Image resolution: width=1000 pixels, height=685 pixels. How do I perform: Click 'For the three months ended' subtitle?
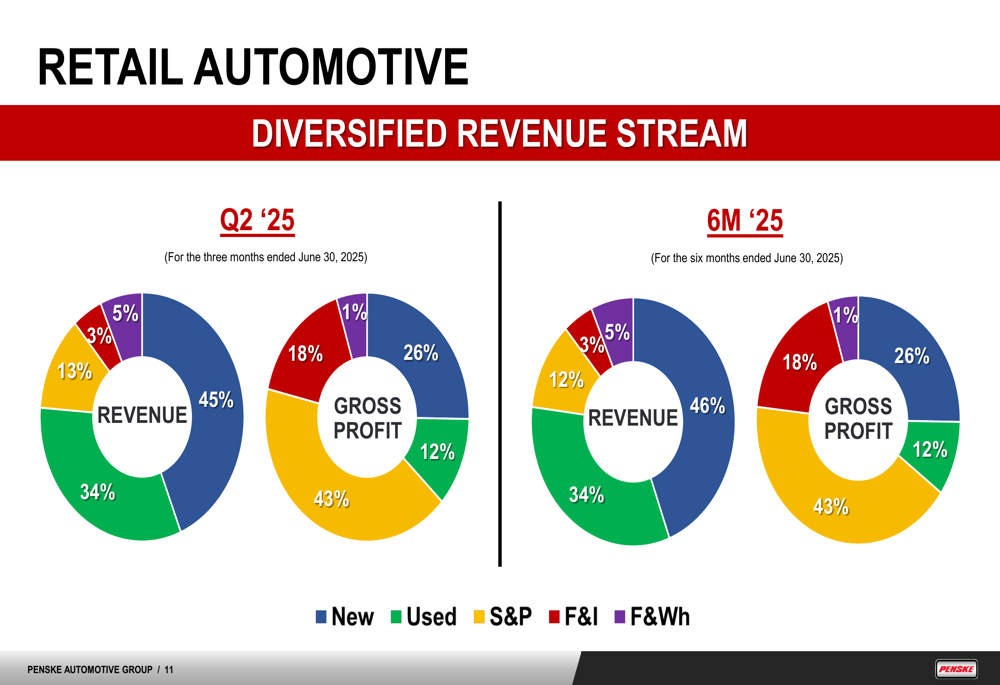(x=266, y=257)
